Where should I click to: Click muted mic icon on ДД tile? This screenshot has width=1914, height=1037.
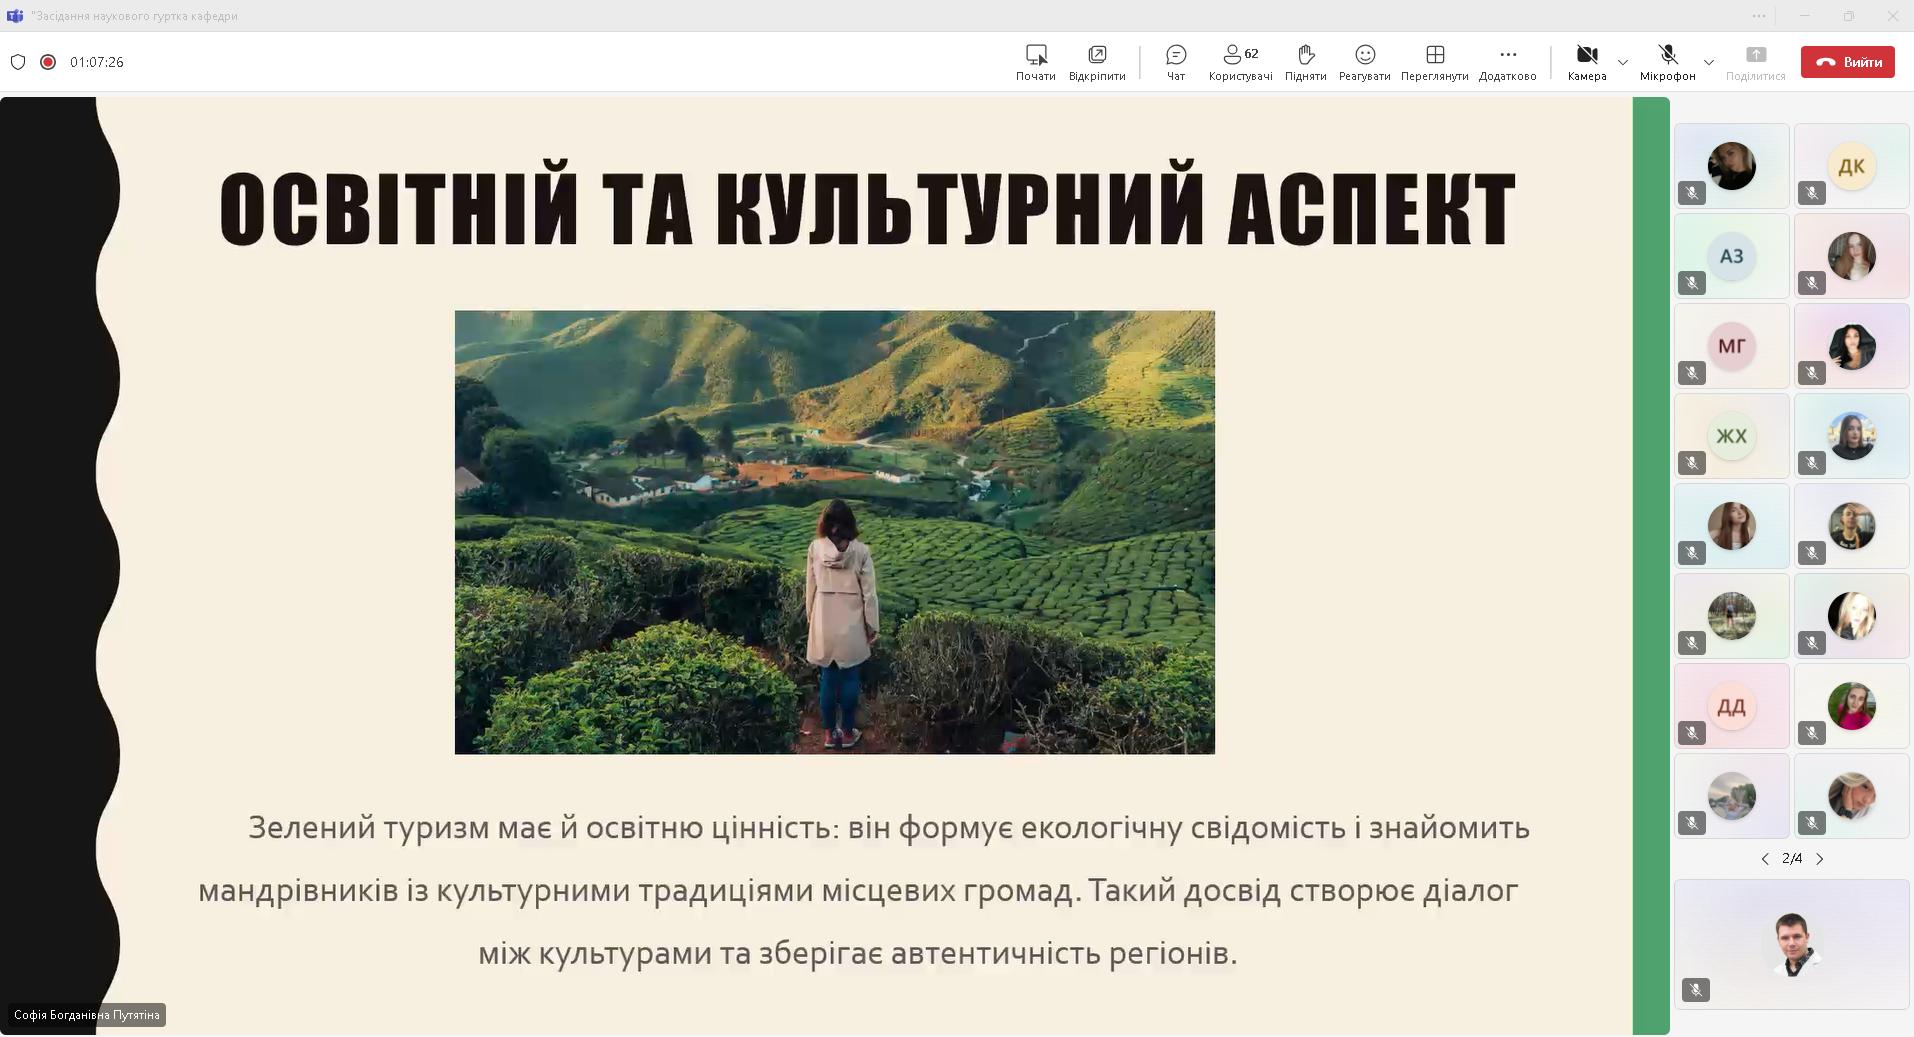[x=1692, y=733]
